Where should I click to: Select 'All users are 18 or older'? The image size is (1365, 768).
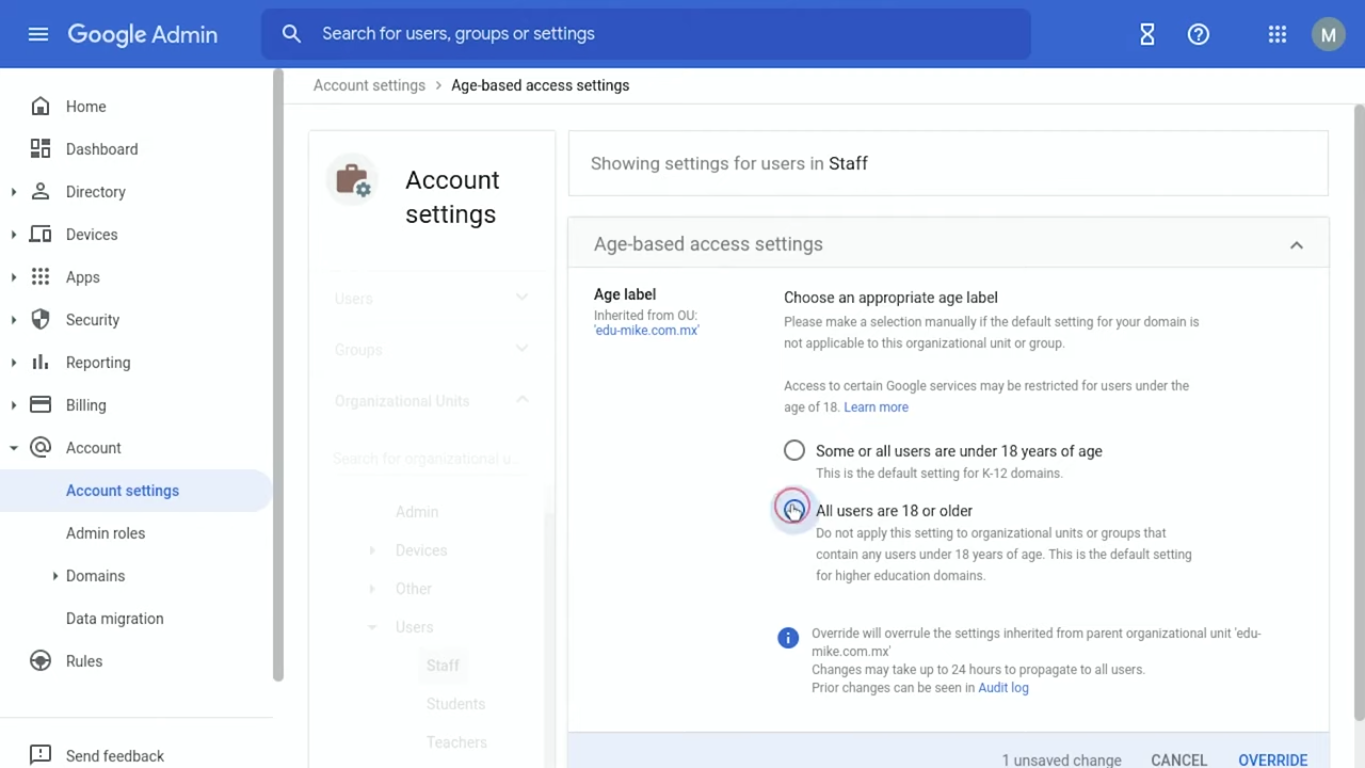point(794,510)
